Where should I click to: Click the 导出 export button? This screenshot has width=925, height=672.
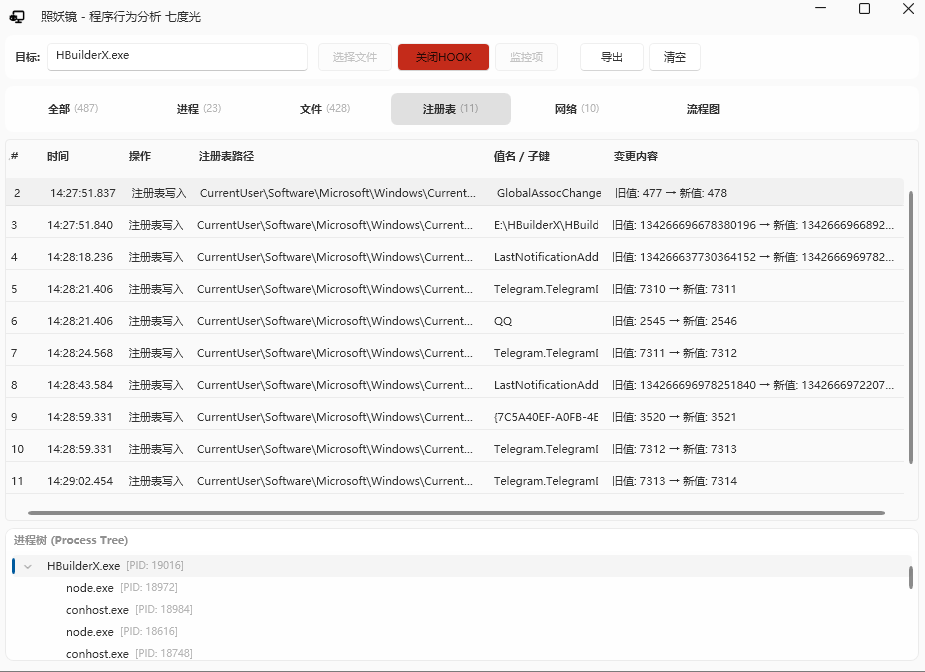click(611, 57)
